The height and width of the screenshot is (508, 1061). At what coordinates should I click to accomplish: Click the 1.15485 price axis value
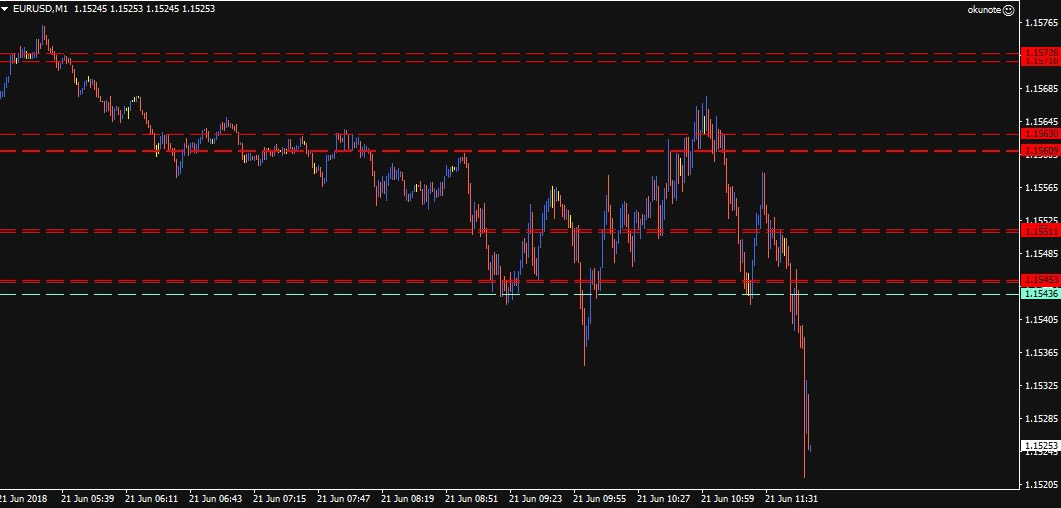tap(1043, 254)
